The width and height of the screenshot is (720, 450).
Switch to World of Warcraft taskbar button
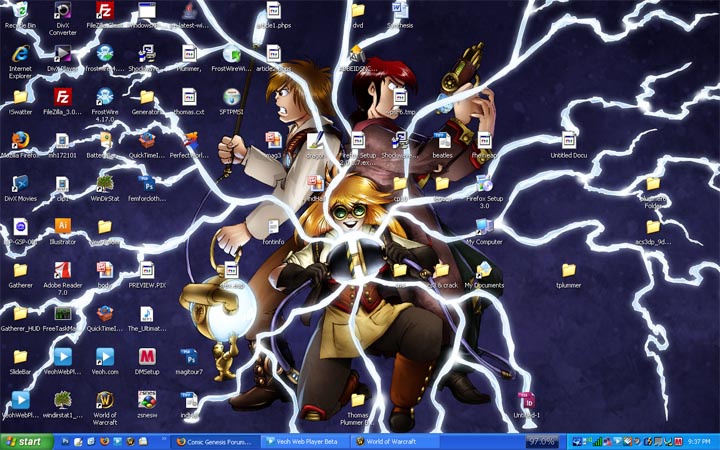coord(393,442)
